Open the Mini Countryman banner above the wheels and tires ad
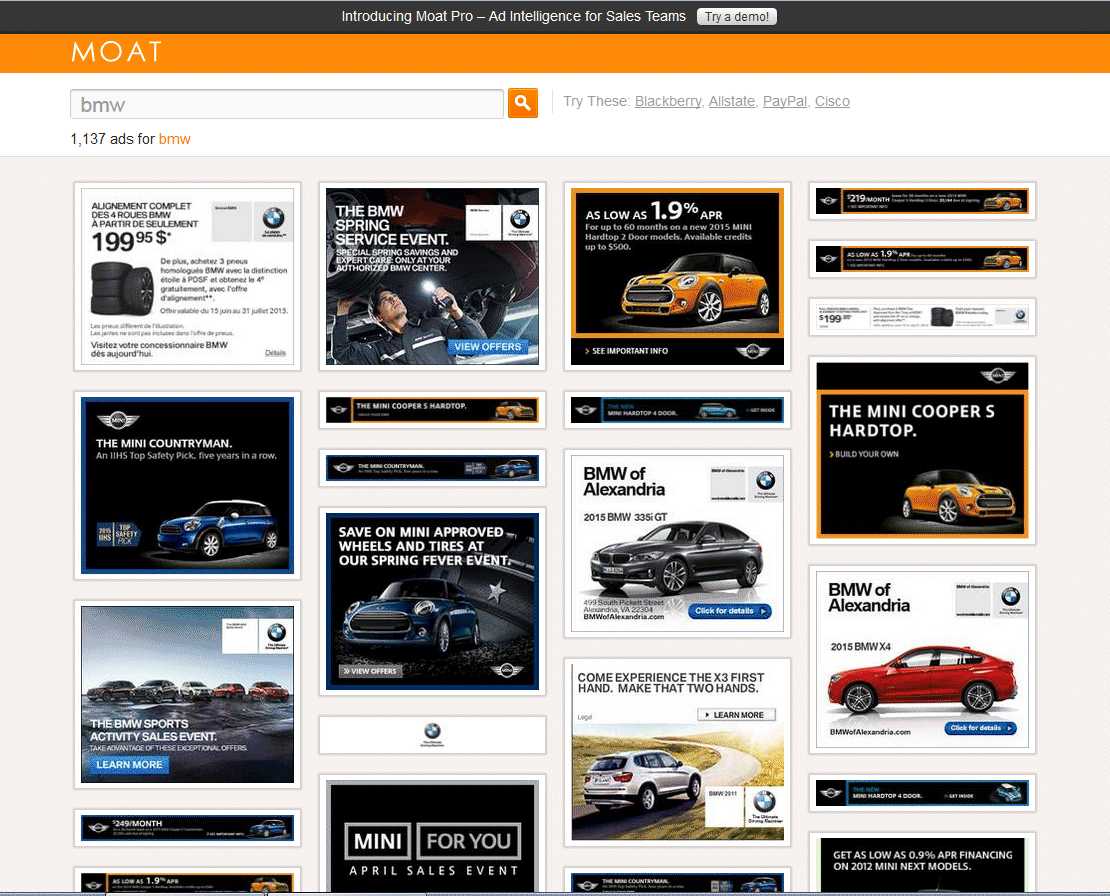The width and height of the screenshot is (1110, 896). pyautogui.click(x=433, y=468)
